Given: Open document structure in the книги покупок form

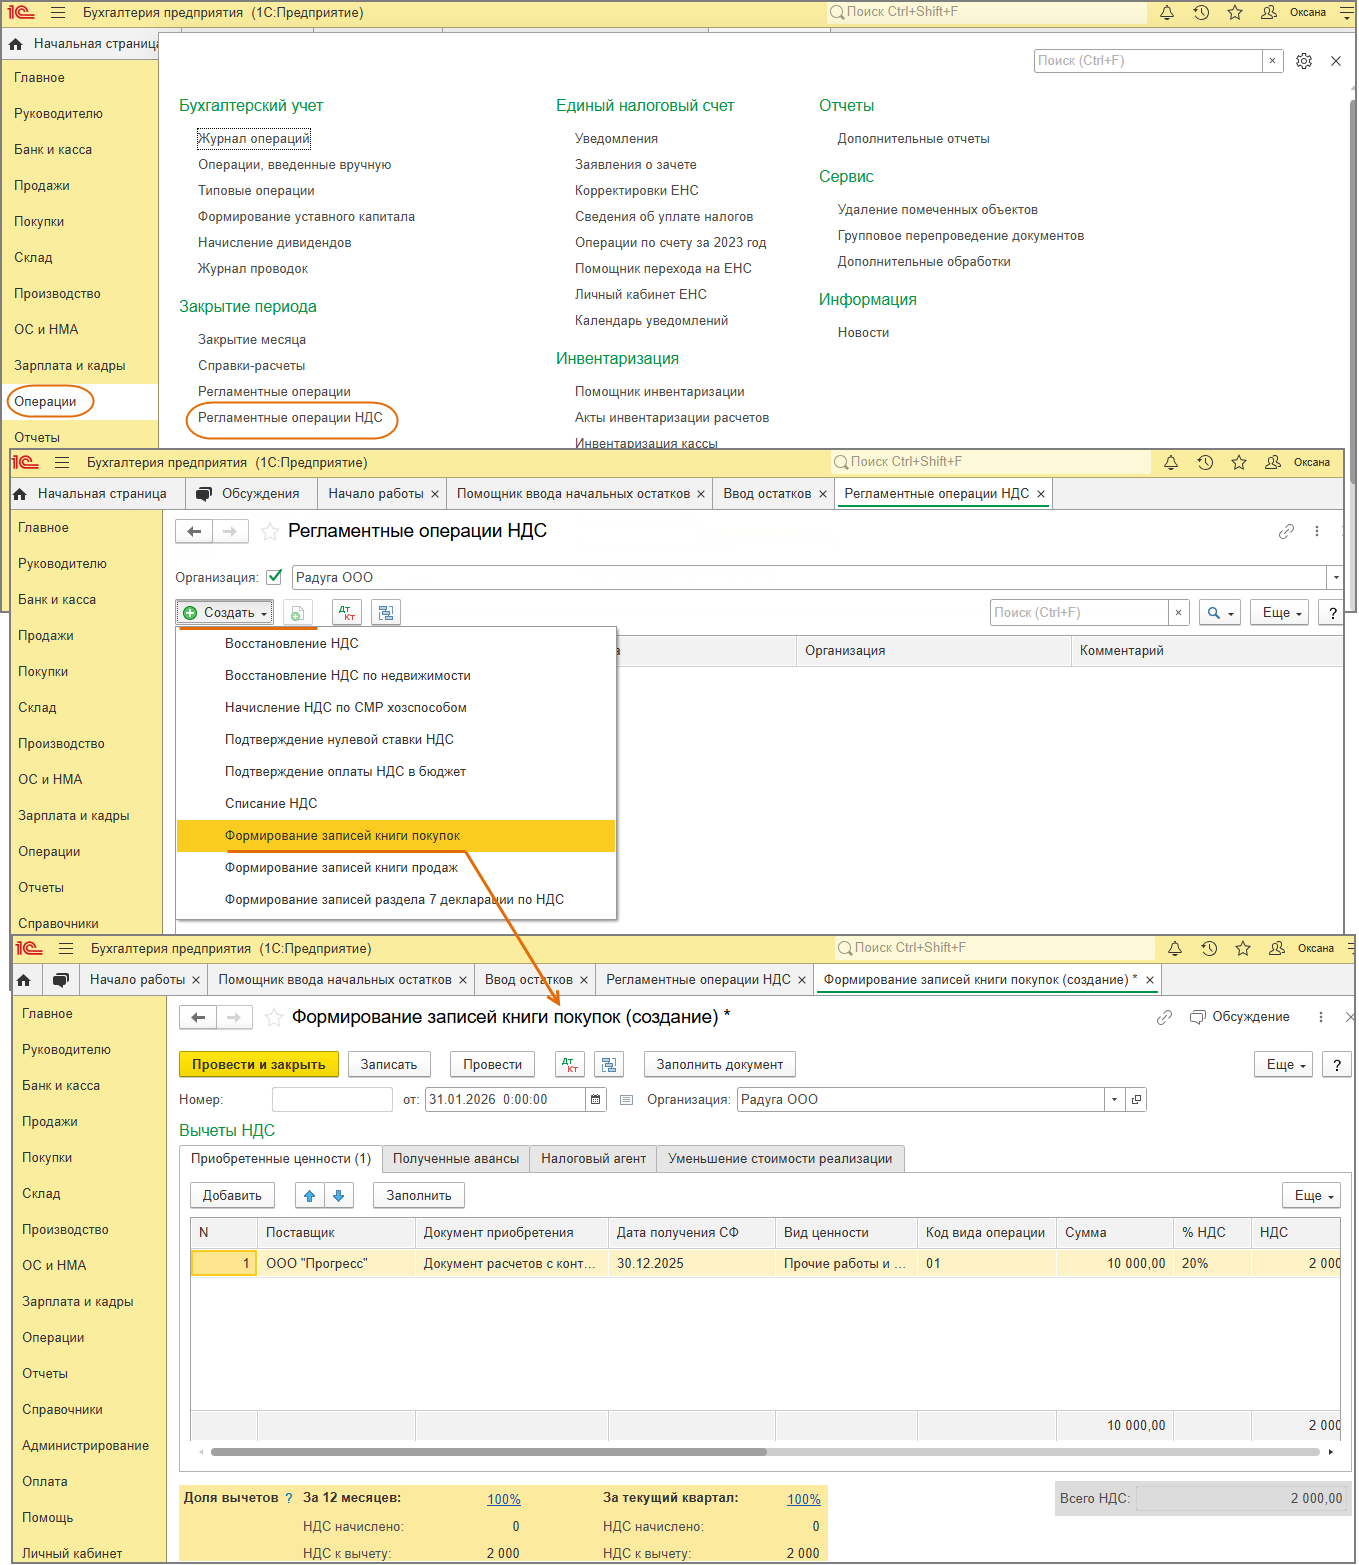Looking at the screenshot, I should point(609,1065).
